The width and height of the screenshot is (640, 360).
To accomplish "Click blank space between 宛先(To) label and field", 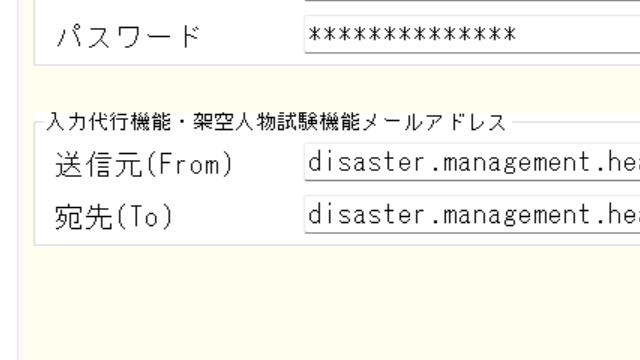I will point(239,216).
